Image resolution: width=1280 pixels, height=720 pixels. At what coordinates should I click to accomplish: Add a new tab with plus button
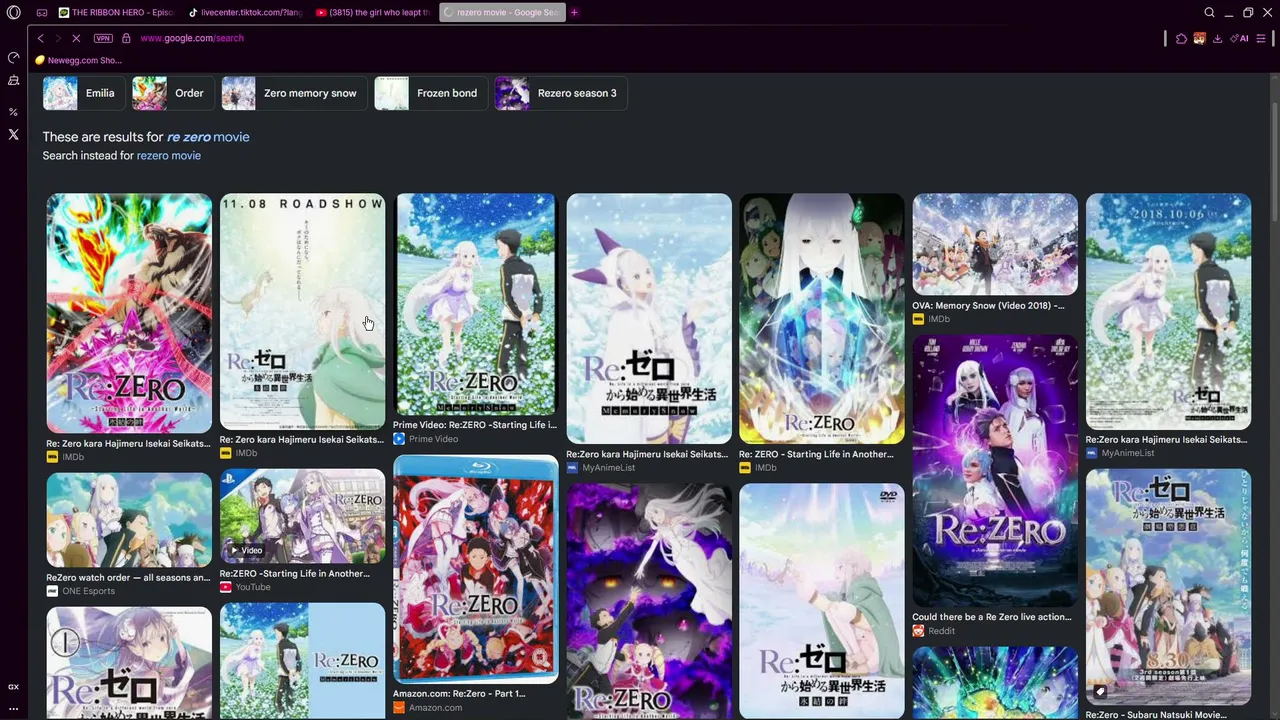574,13
